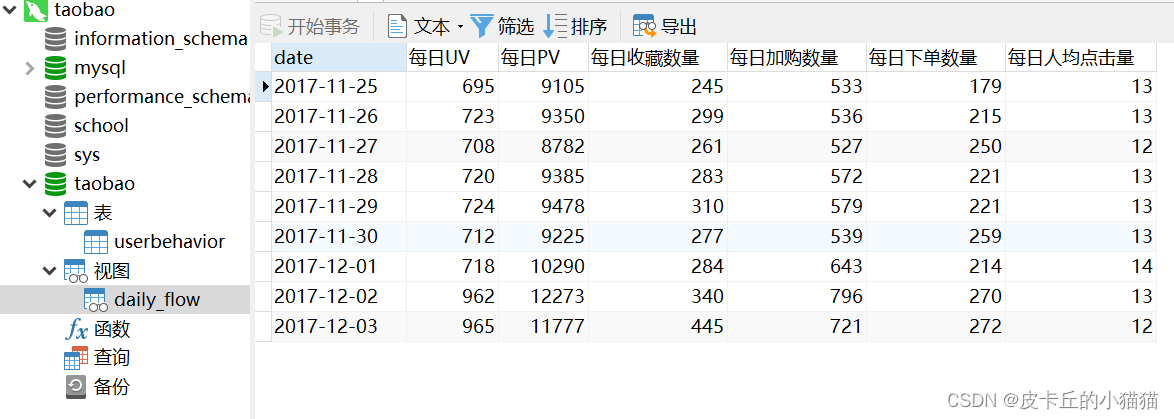Click the 筛选 filter button label
The image size is (1174, 419).
coord(516,28)
